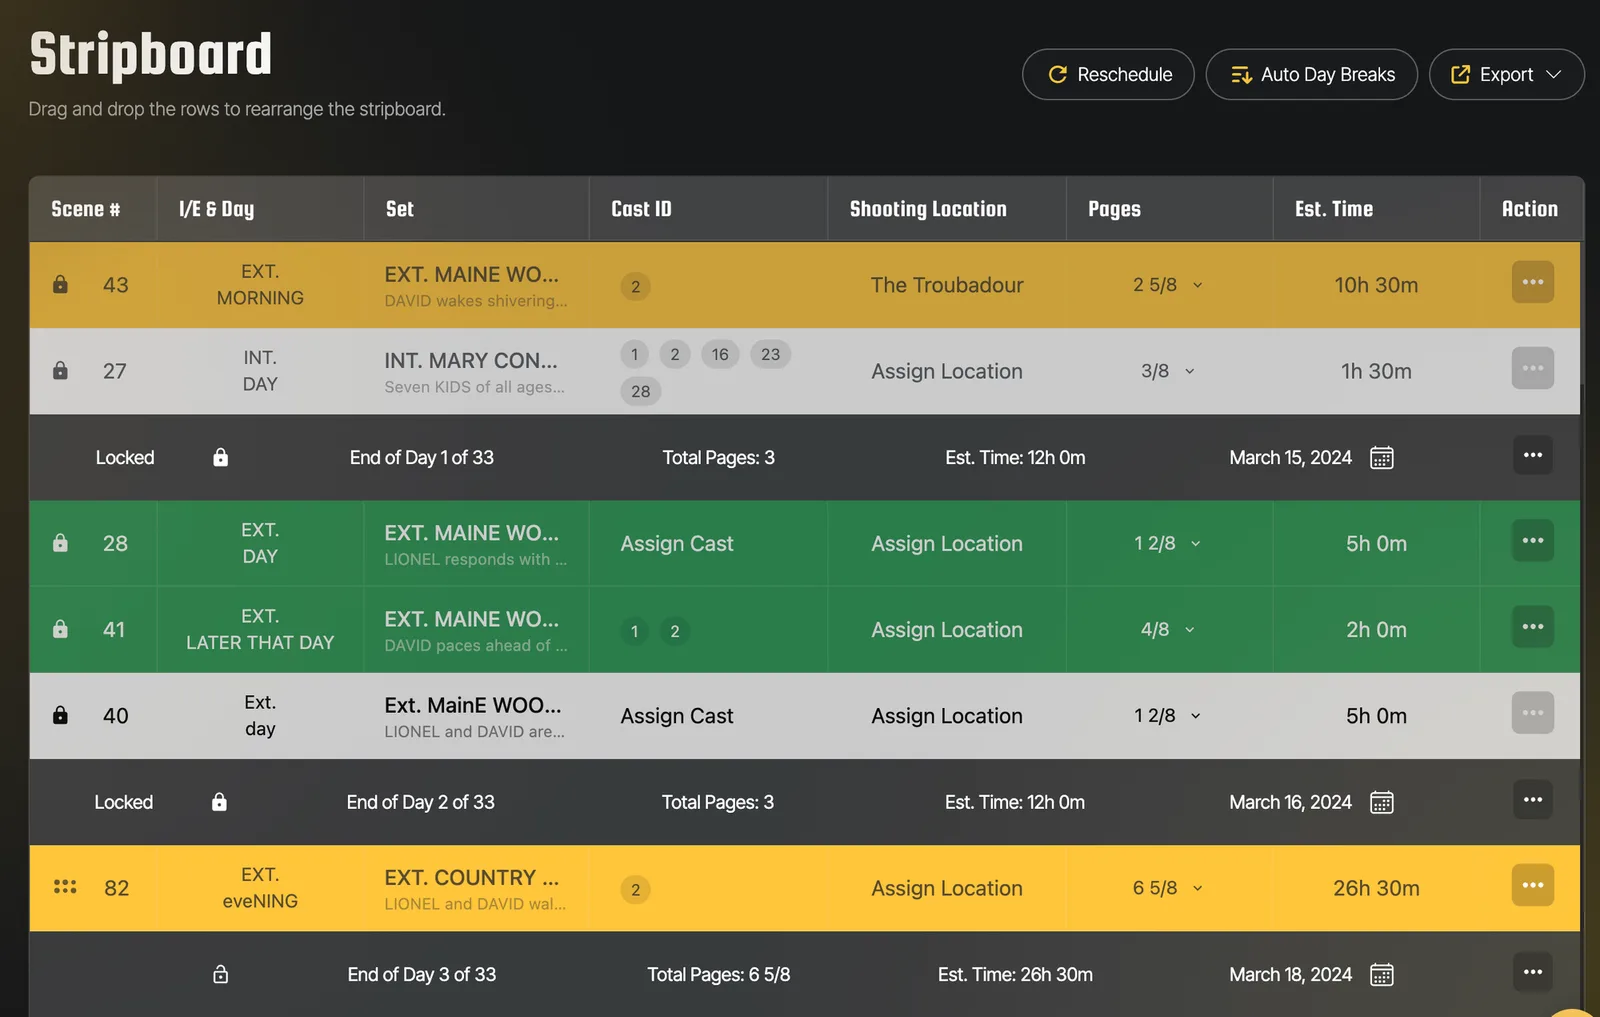The height and width of the screenshot is (1017, 1600).
Task: Open three-dot menu for scene 41
Action: (1532, 627)
